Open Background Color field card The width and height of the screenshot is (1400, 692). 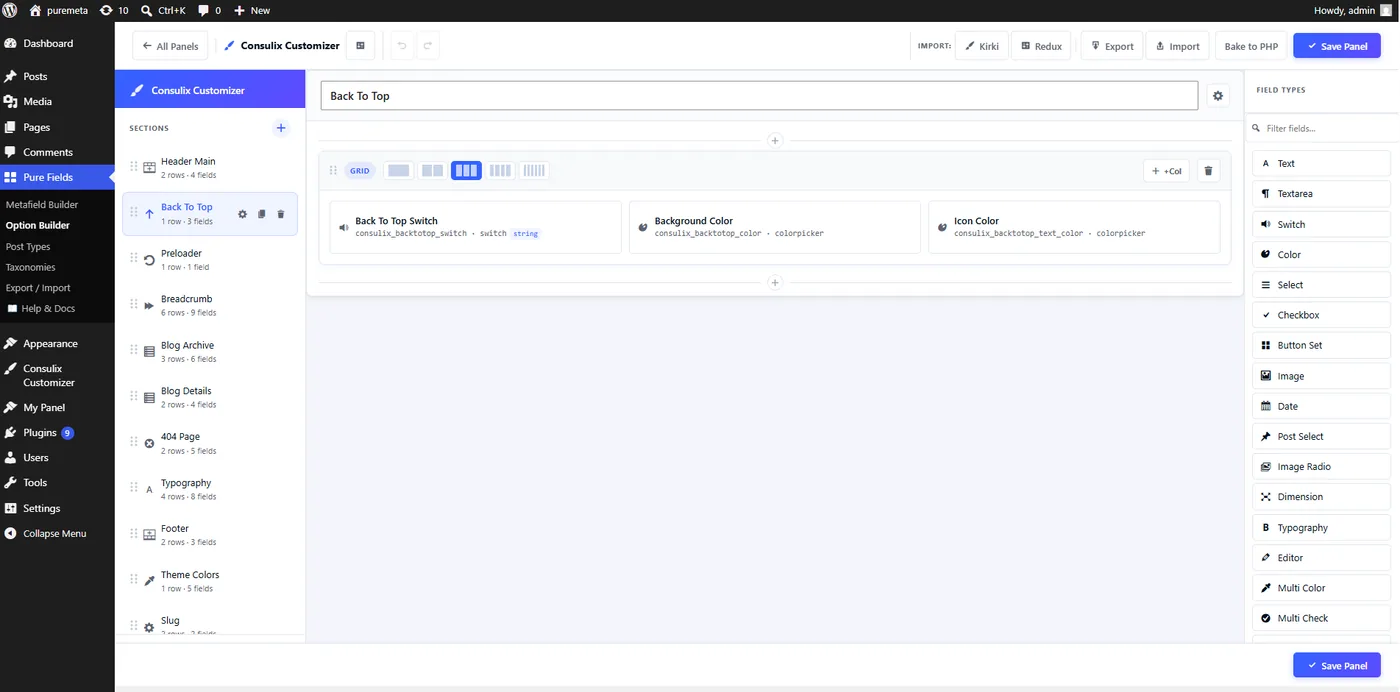click(775, 227)
